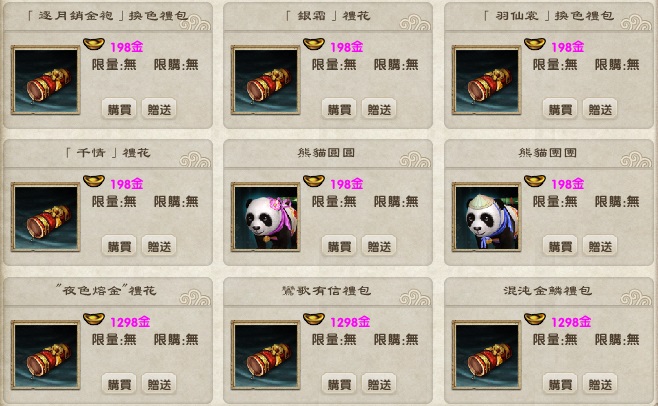Click the 「羽仙裳」換色禮包 title header

coord(548,16)
